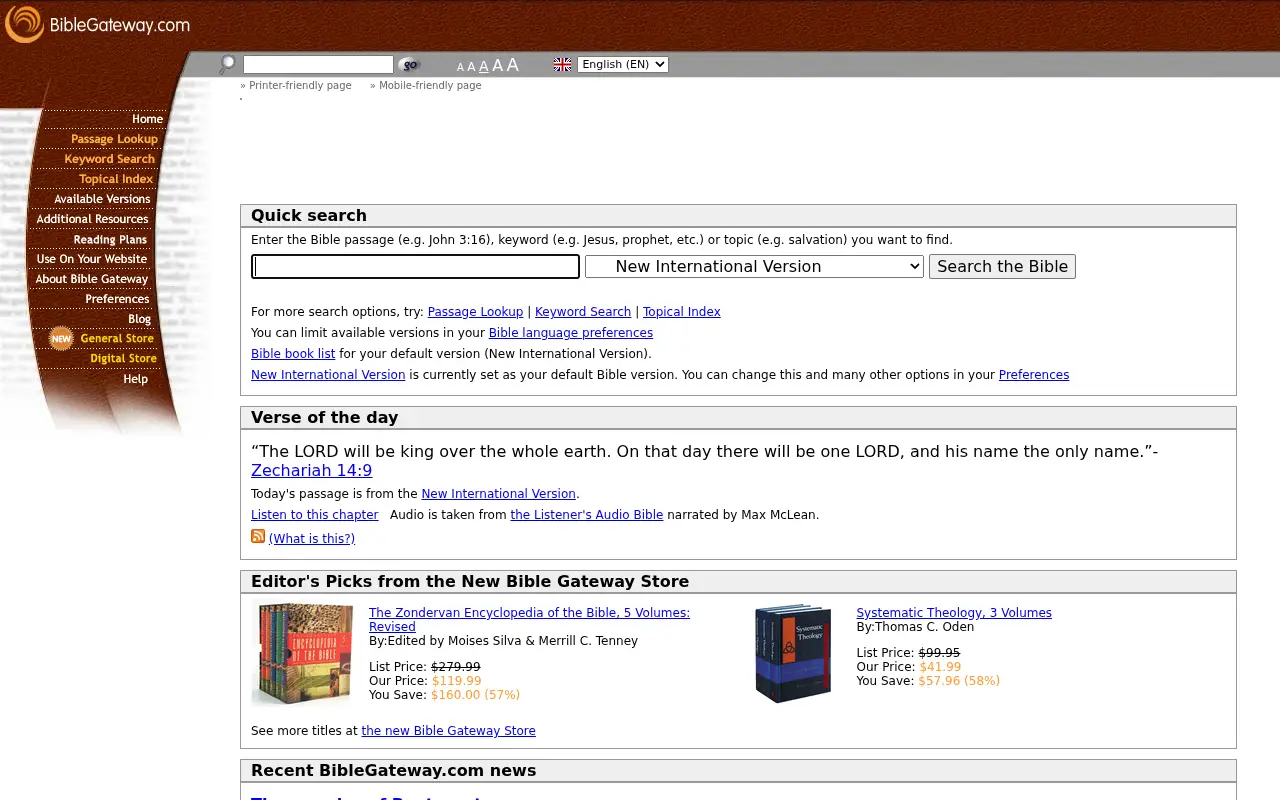1280x800 pixels.
Task: Click the NEW badge beside General Store
Action: [x=62, y=338]
